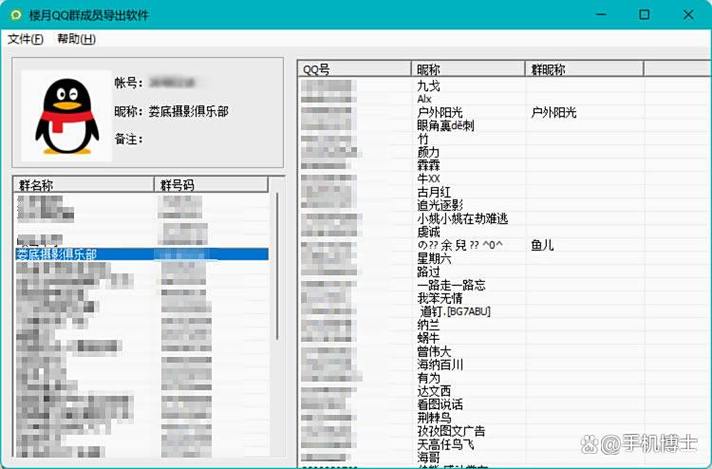712x469 pixels.
Task: Click the group list vertical scrollbar
Action: click(277, 266)
